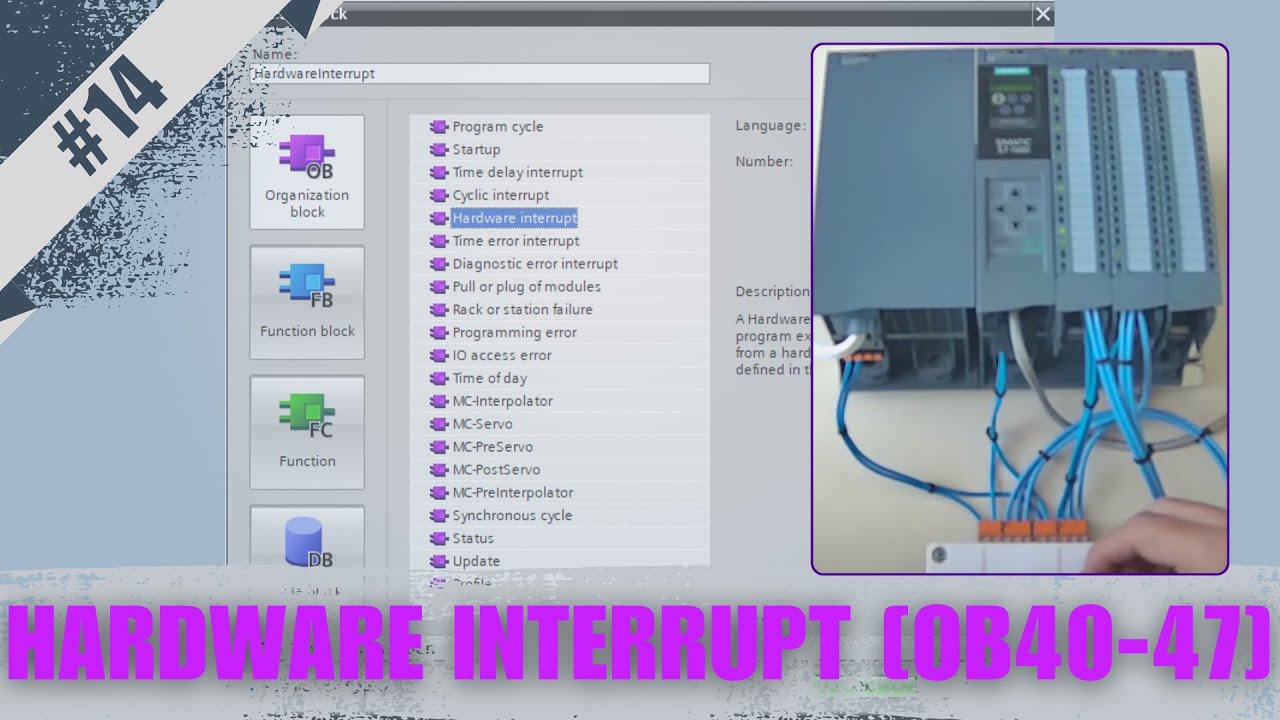Screen dimensions: 1280x720
Task: Click the IO access error icon
Action: (x=438, y=356)
